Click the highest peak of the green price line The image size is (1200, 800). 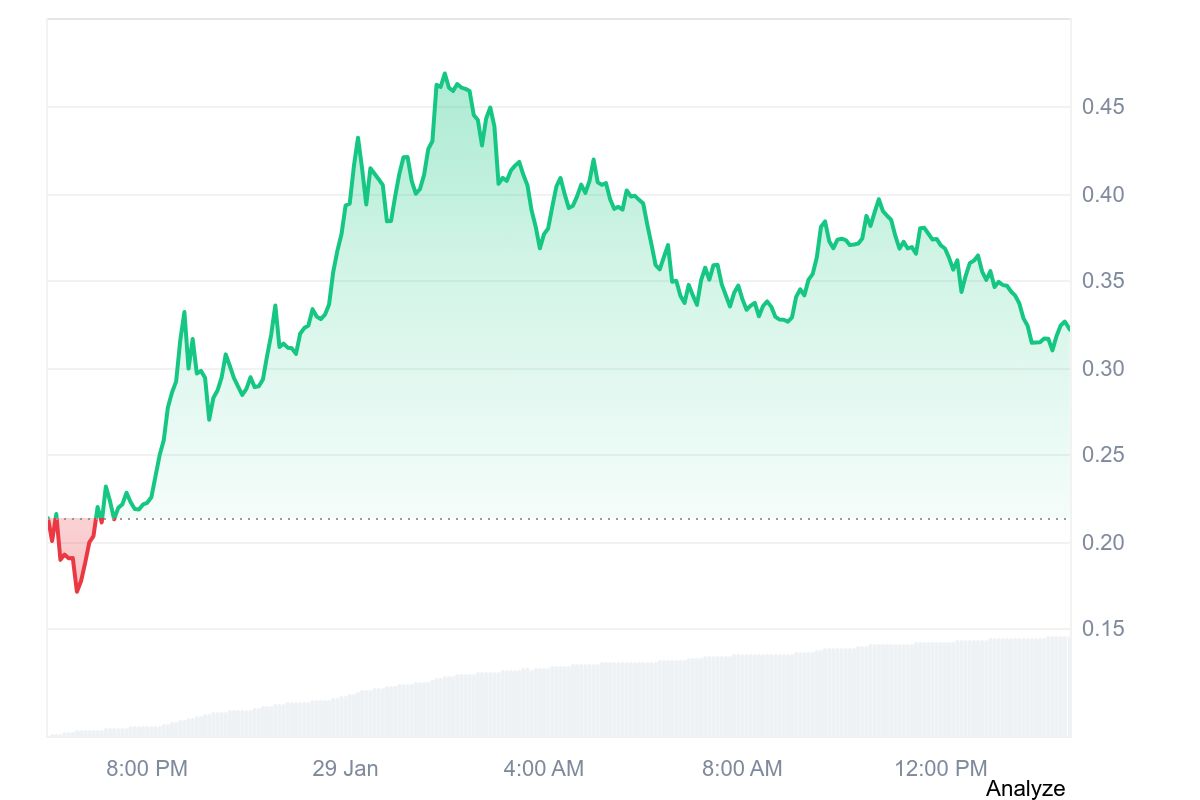(444, 74)
